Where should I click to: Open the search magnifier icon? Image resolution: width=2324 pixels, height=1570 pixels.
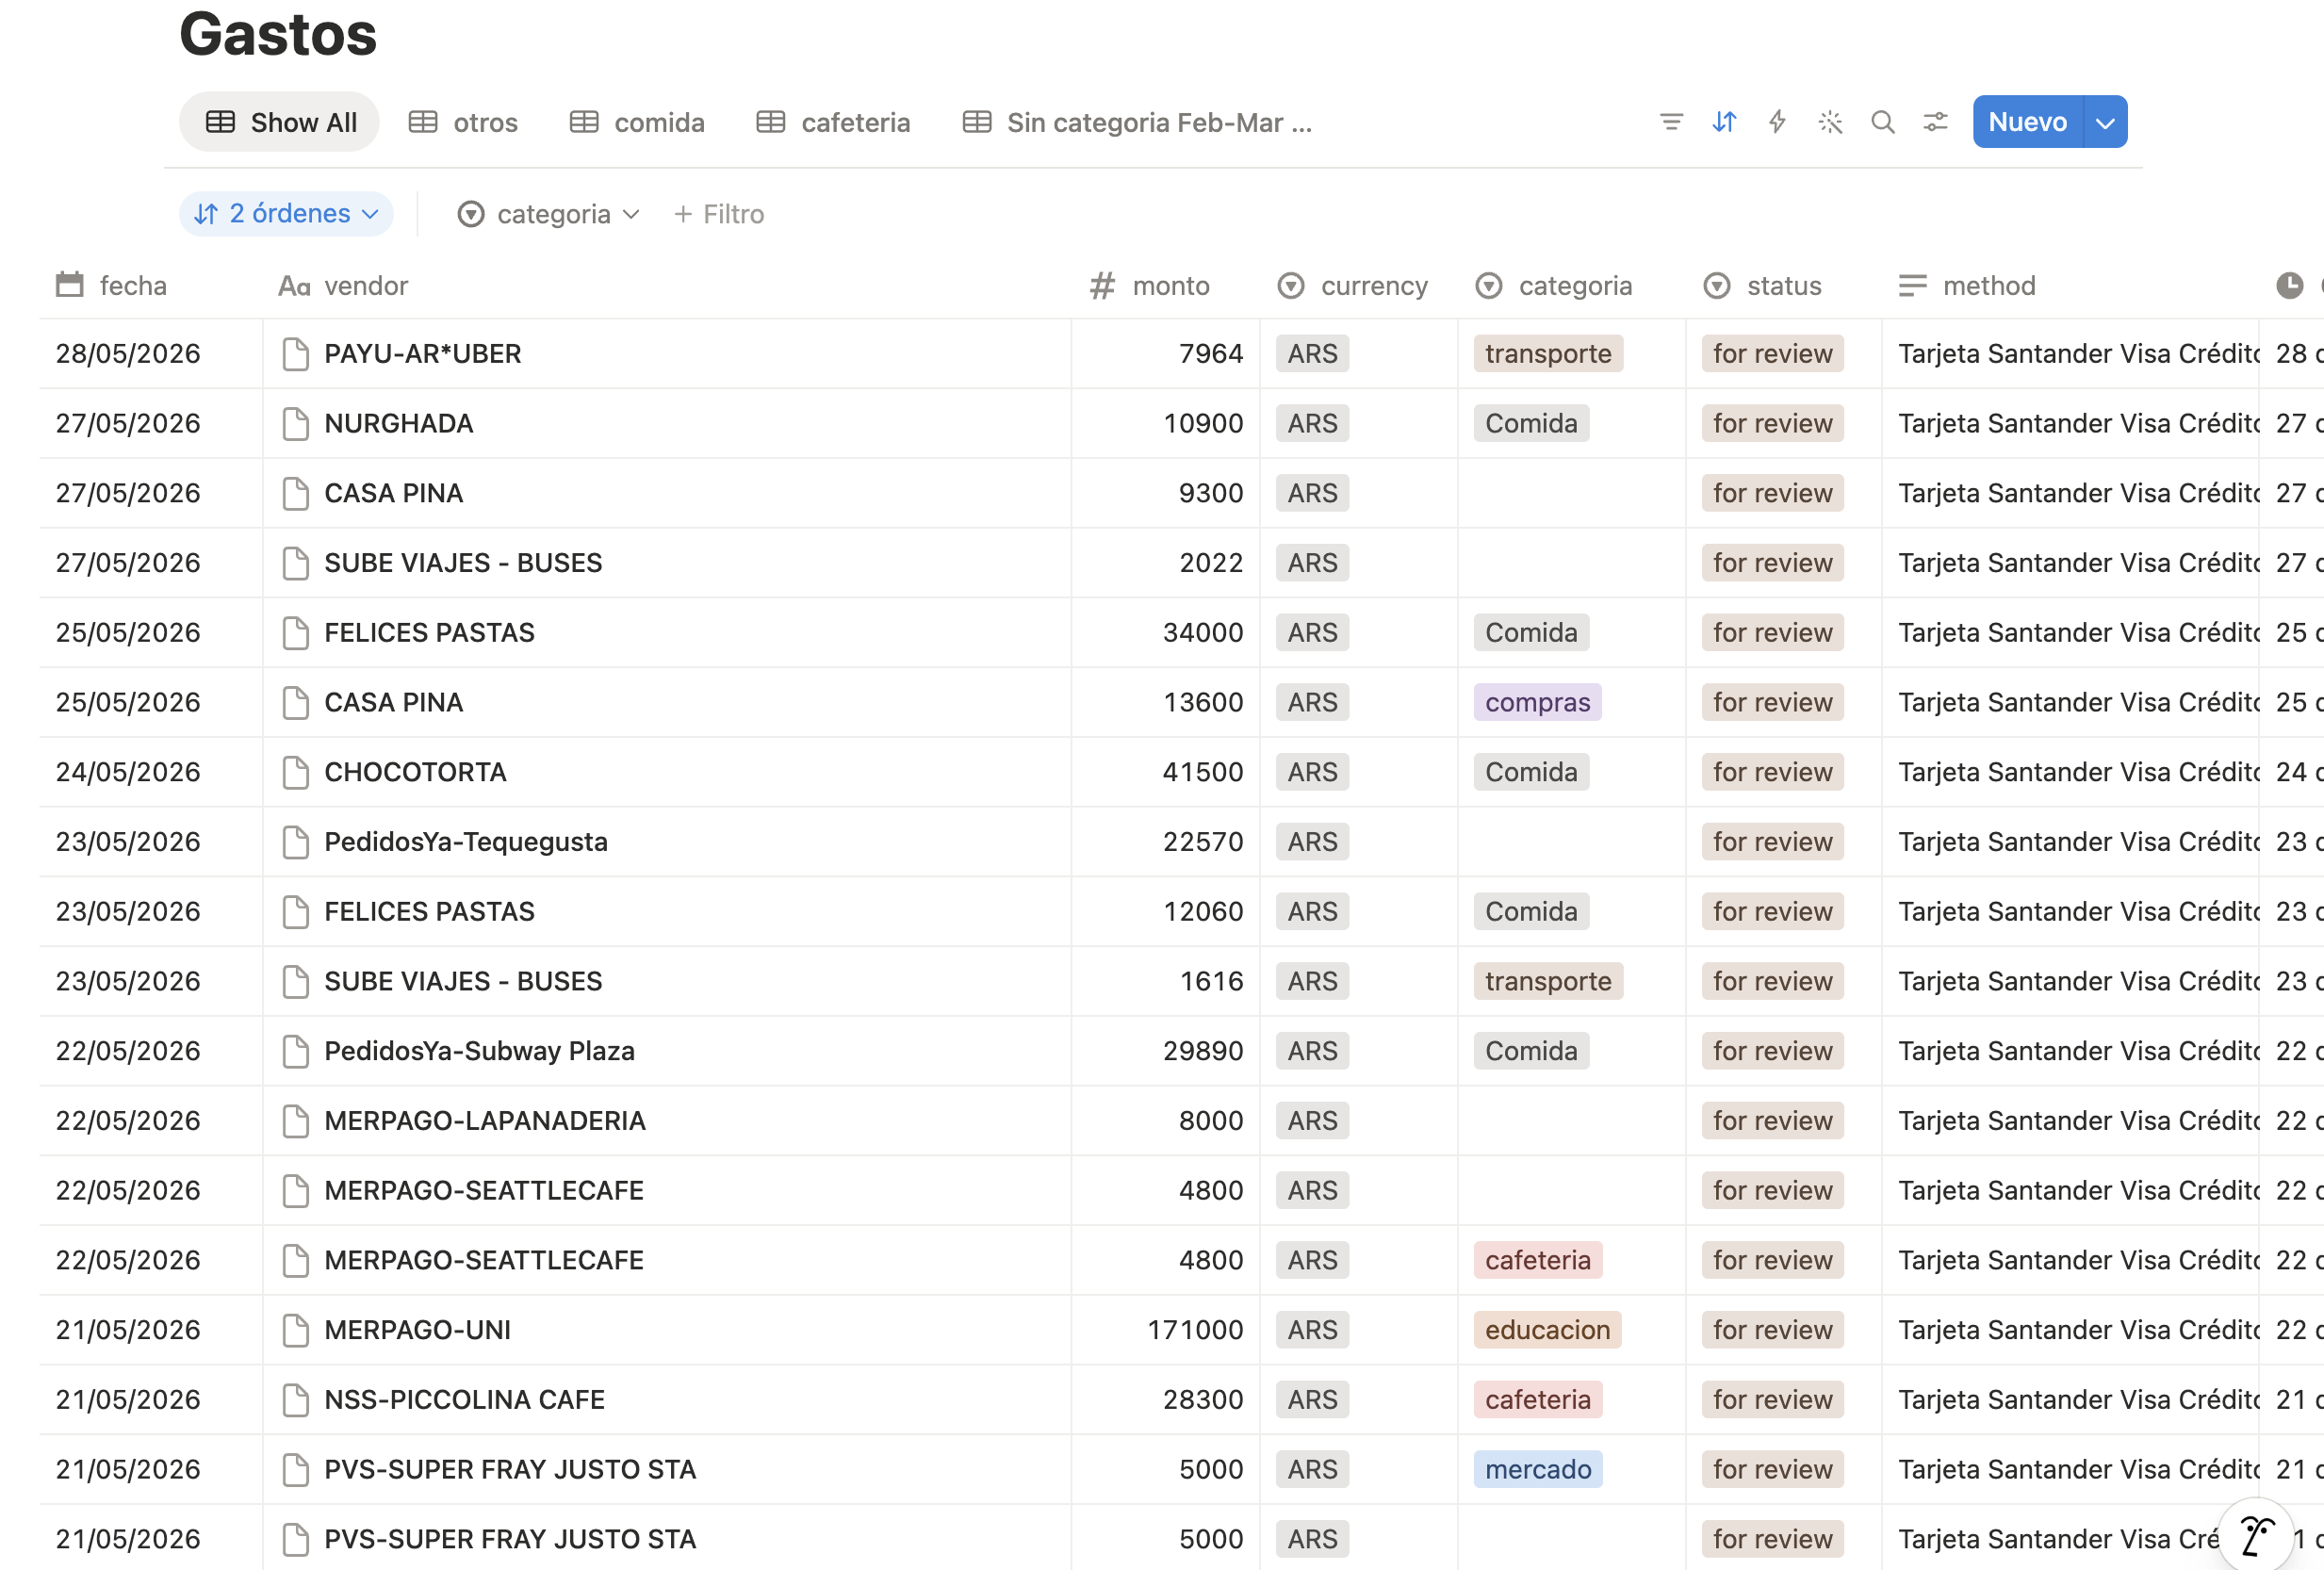pos(1883,122)
